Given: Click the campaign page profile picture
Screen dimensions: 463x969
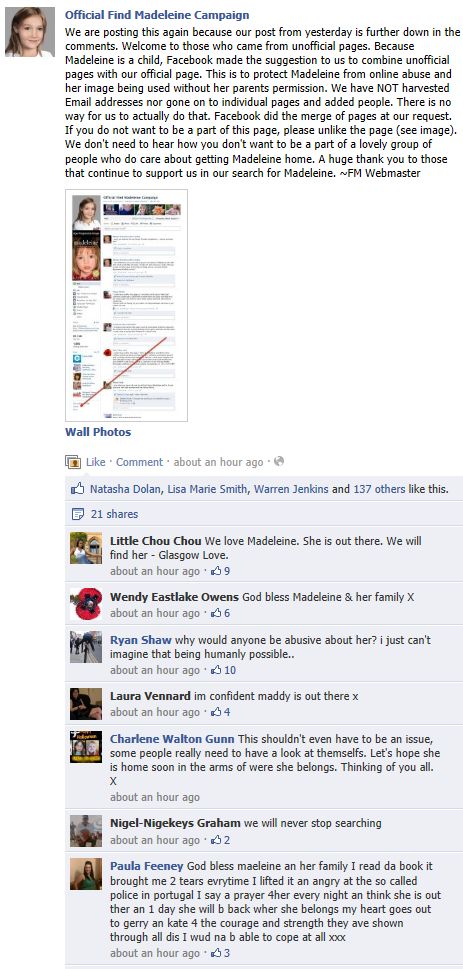Looking at the screenshot, I should [30, 33].
